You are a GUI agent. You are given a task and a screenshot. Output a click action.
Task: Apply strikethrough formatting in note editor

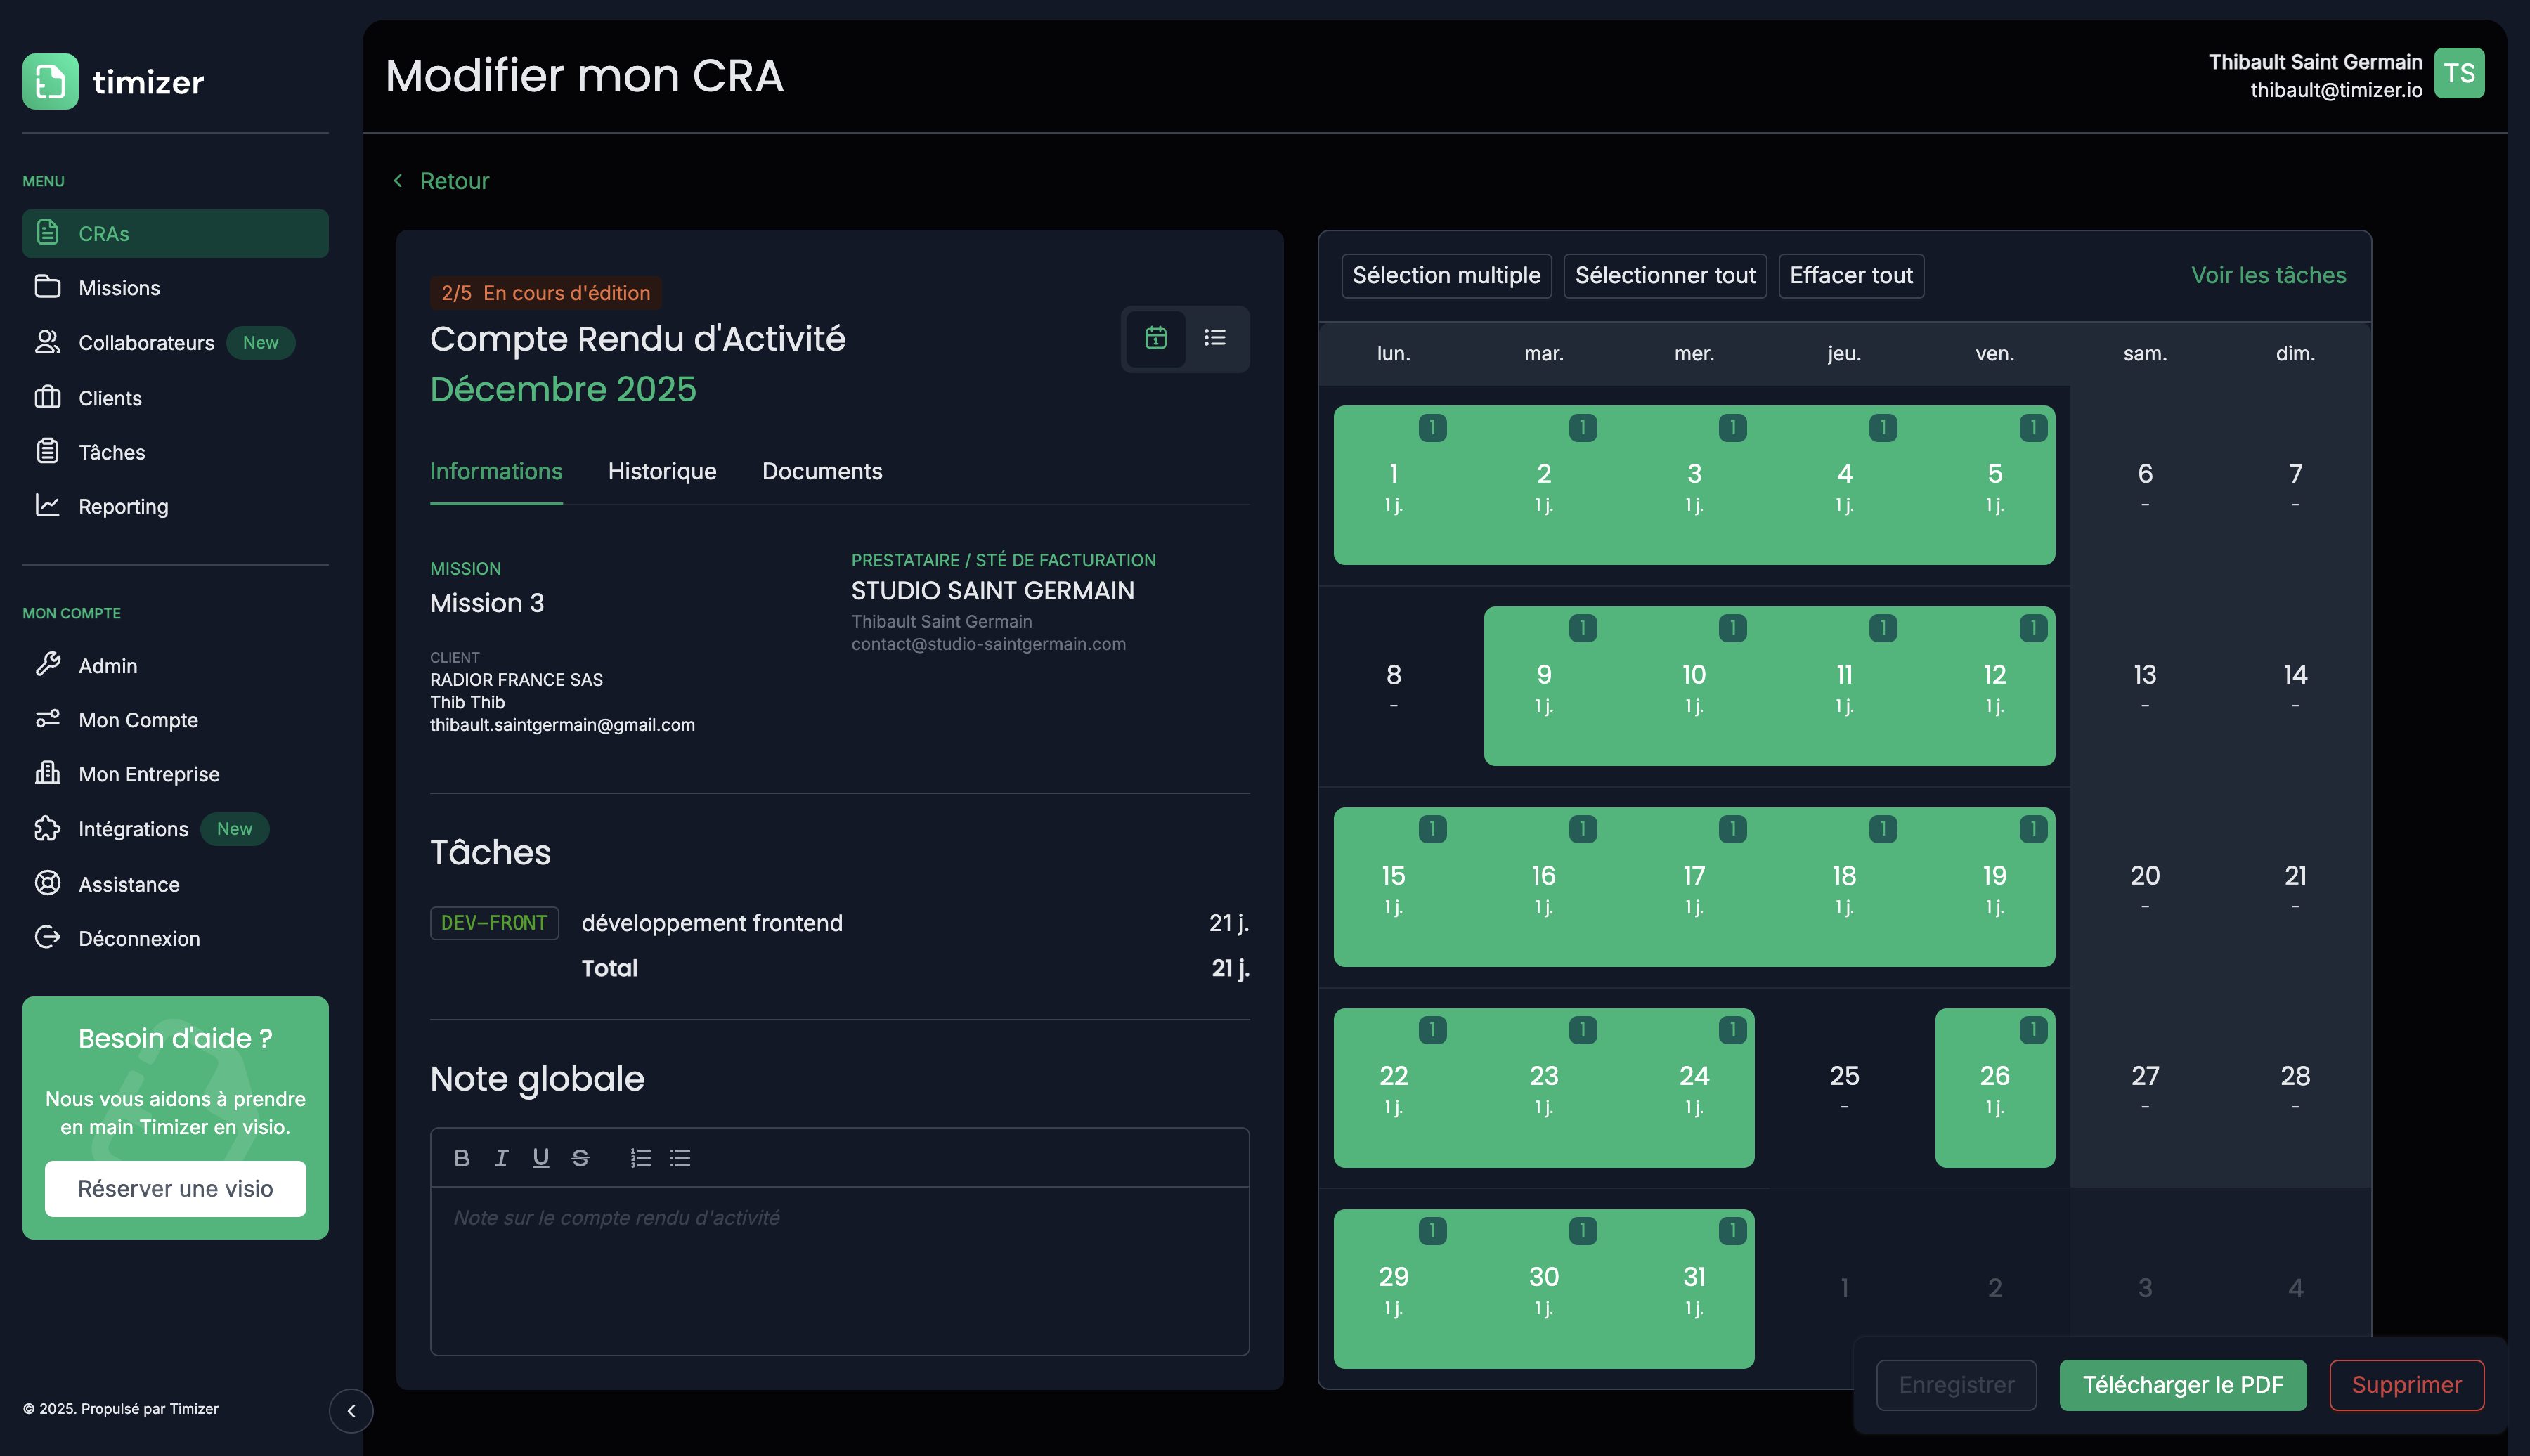pos(580,1158)
